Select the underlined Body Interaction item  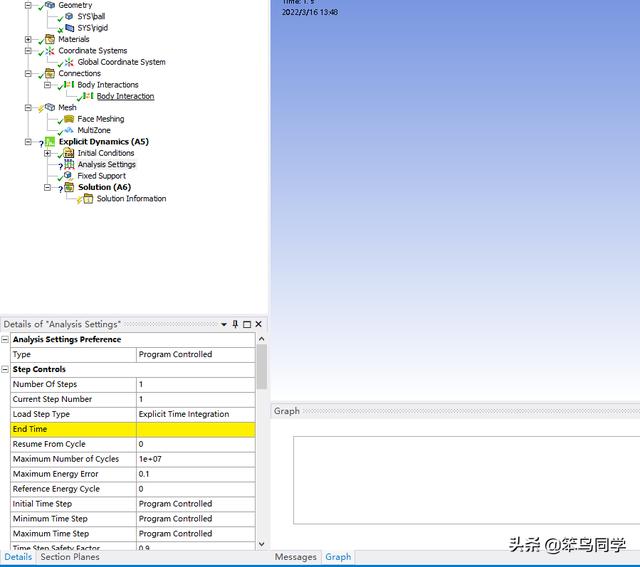[x=125, y=96]
